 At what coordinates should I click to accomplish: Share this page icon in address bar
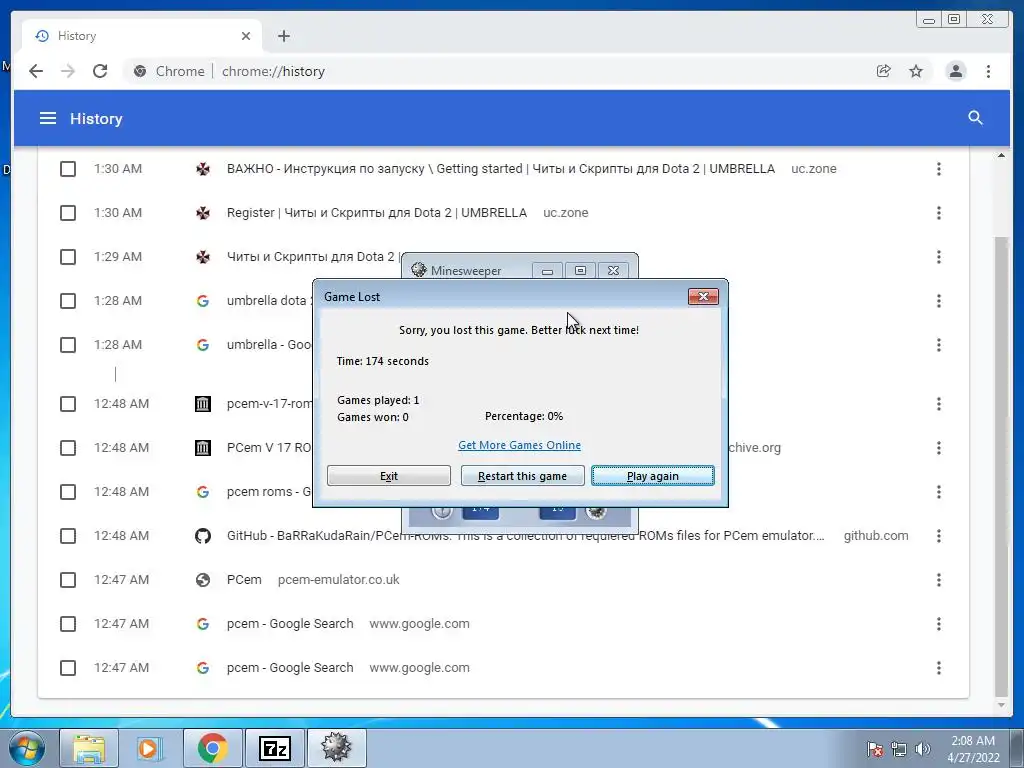pos(883,71)
